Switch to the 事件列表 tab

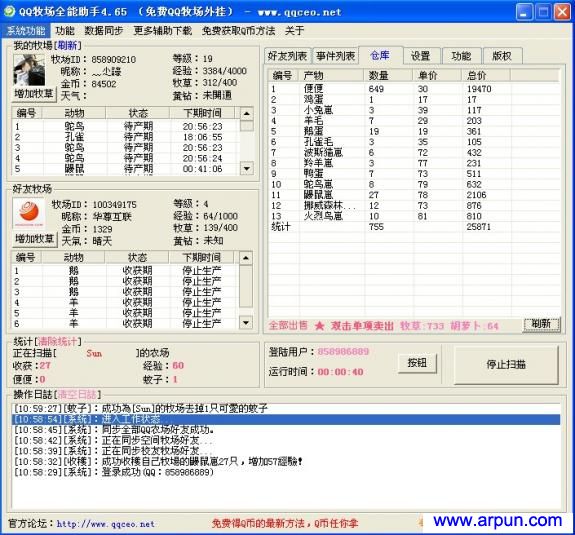point(336,56)
